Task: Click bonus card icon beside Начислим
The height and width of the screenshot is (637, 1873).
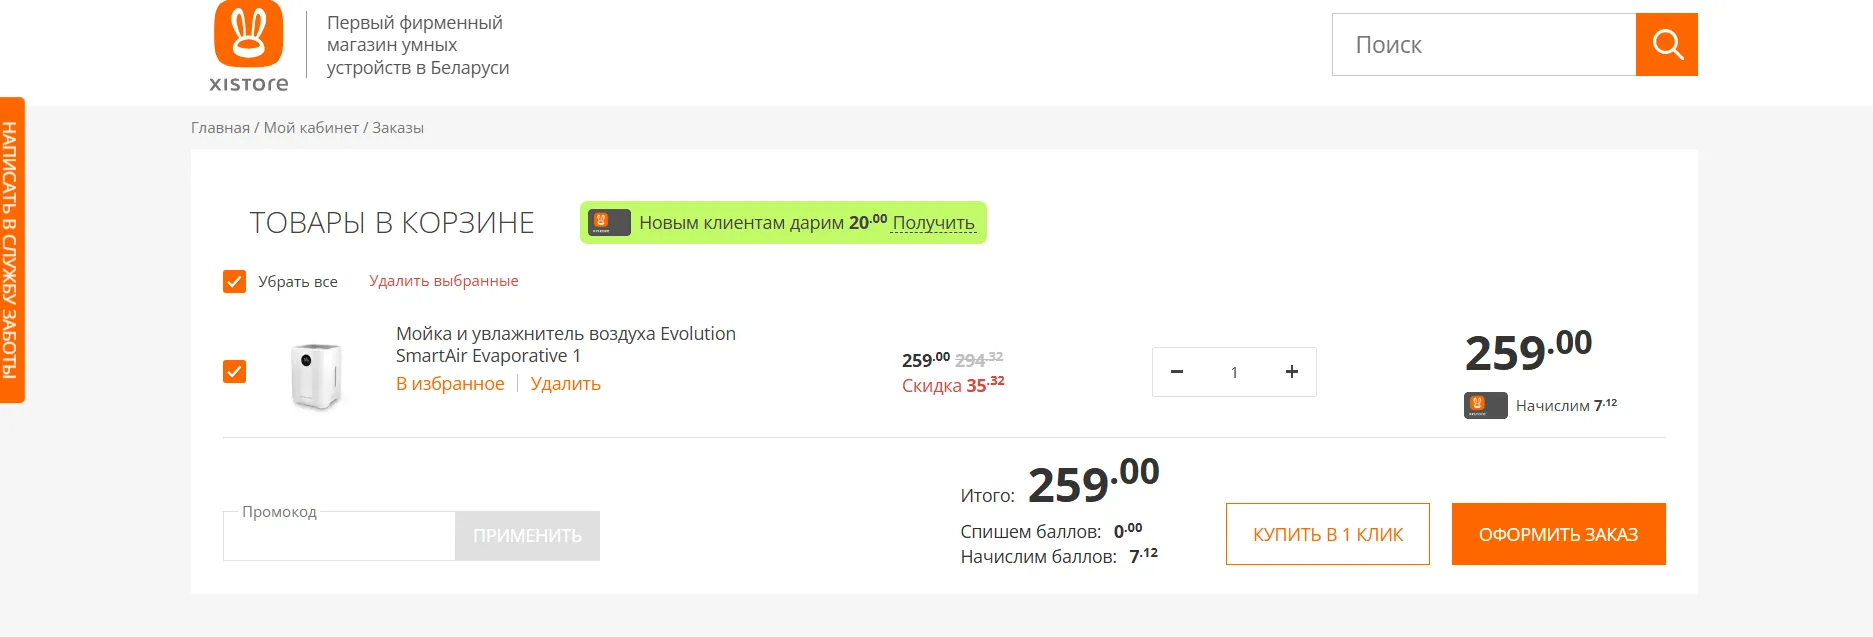Action: pos(1486,405)
